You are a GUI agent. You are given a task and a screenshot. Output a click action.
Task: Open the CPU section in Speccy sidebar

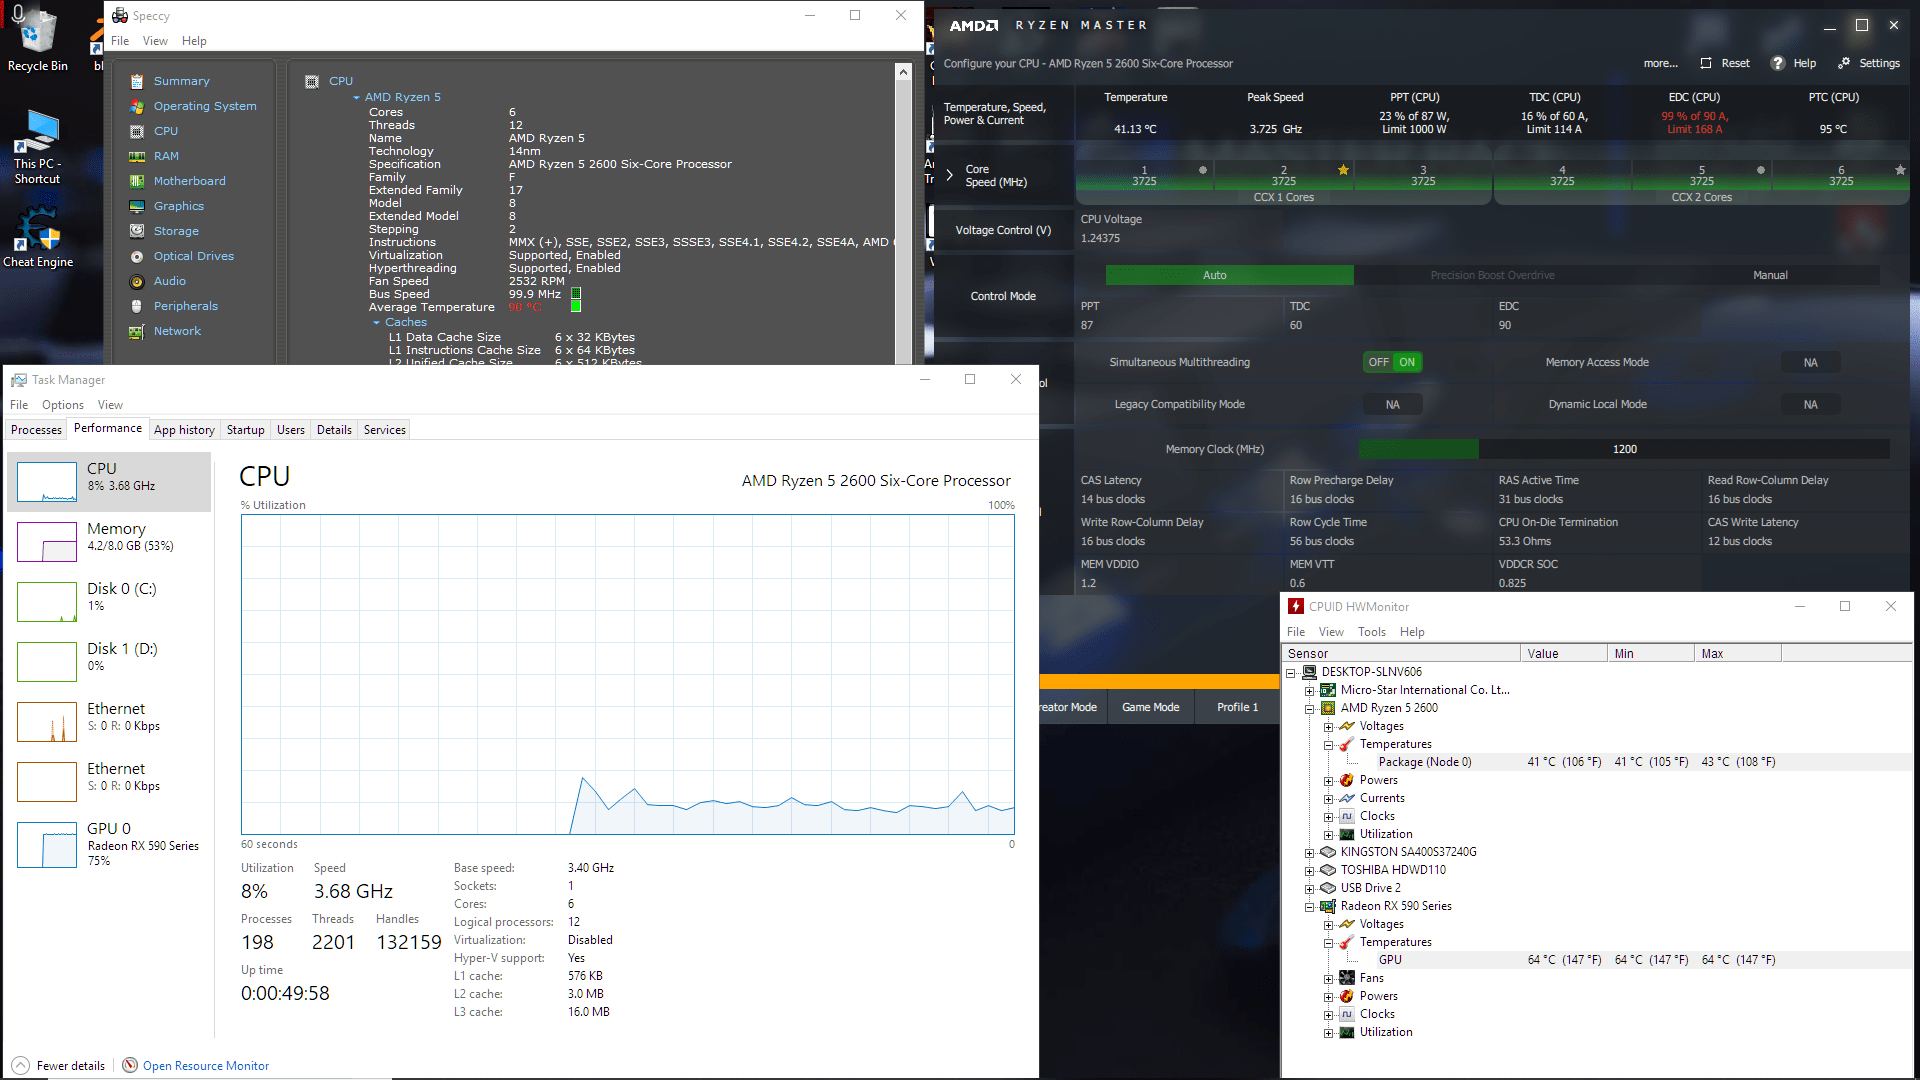coord(165,131)
